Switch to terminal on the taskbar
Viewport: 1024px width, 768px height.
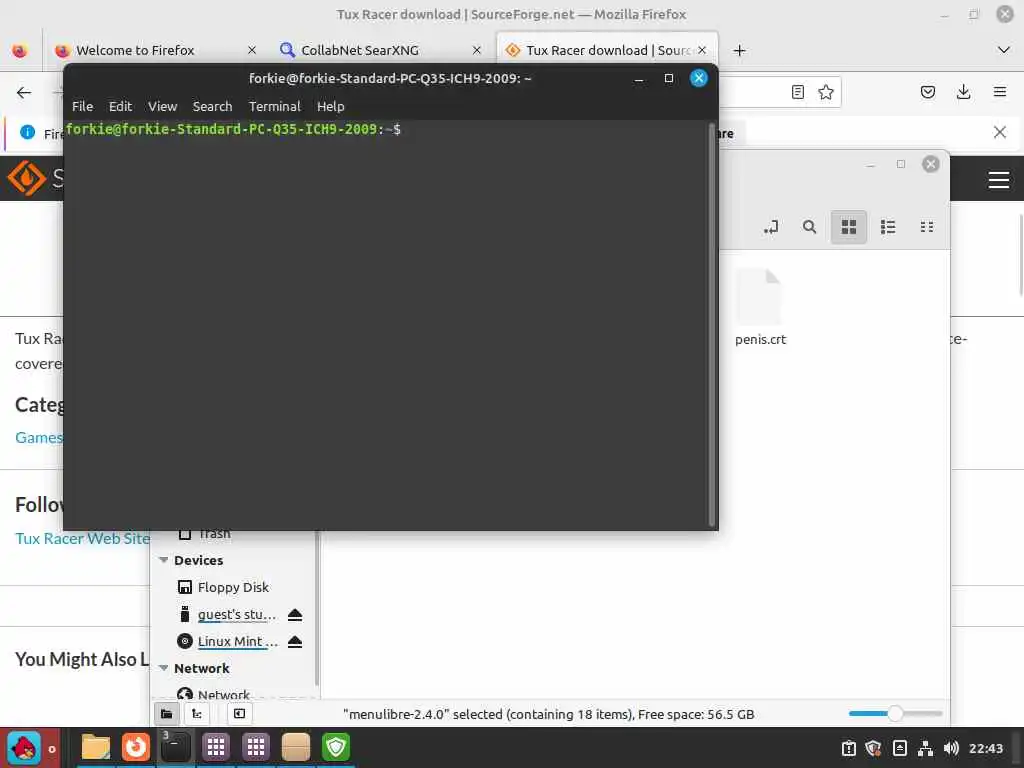pos(176,747)
